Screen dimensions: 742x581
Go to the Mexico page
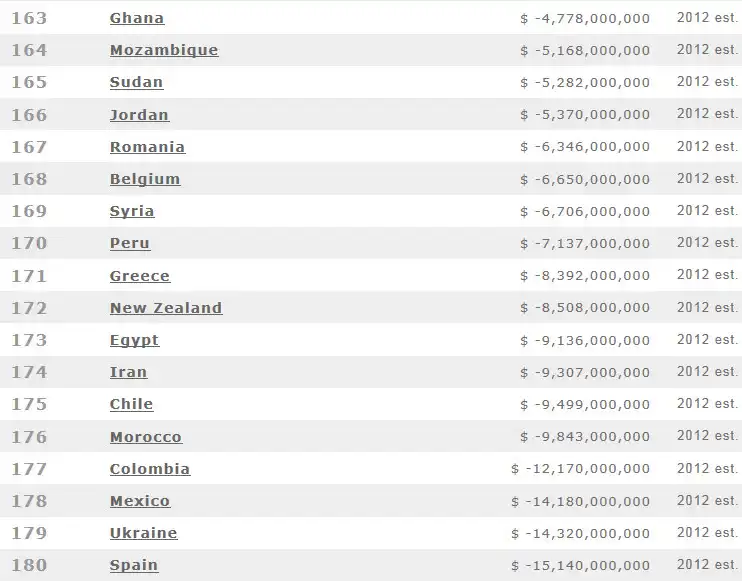(140, 501)
